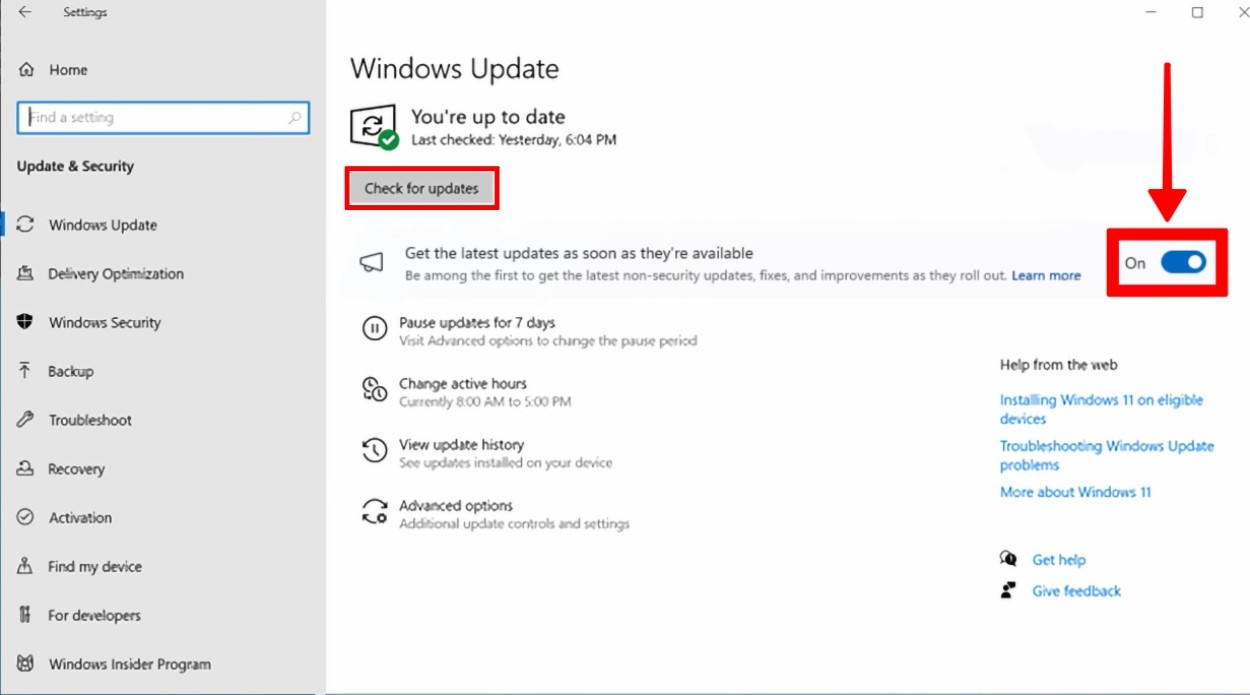The image size is (1250, 695).
Task: Click the Give feedback link
Action: pos(1076,591)
